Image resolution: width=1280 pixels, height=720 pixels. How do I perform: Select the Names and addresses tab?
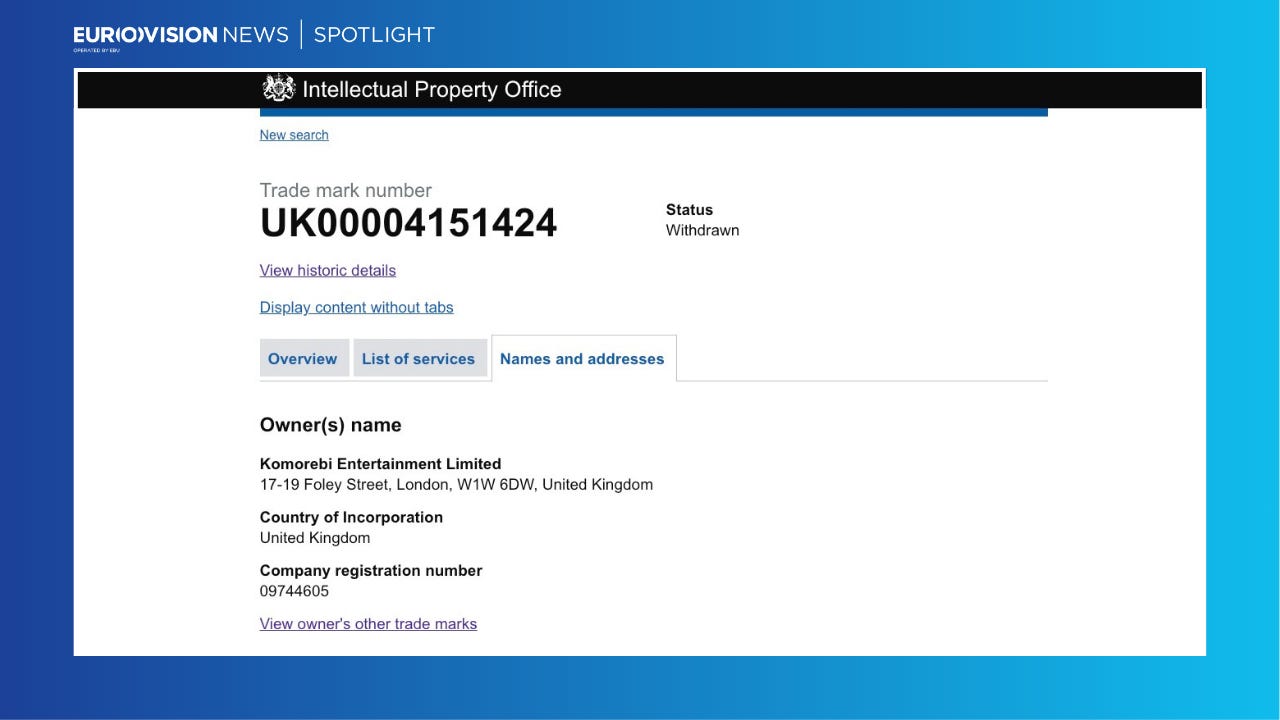point(582,359)
